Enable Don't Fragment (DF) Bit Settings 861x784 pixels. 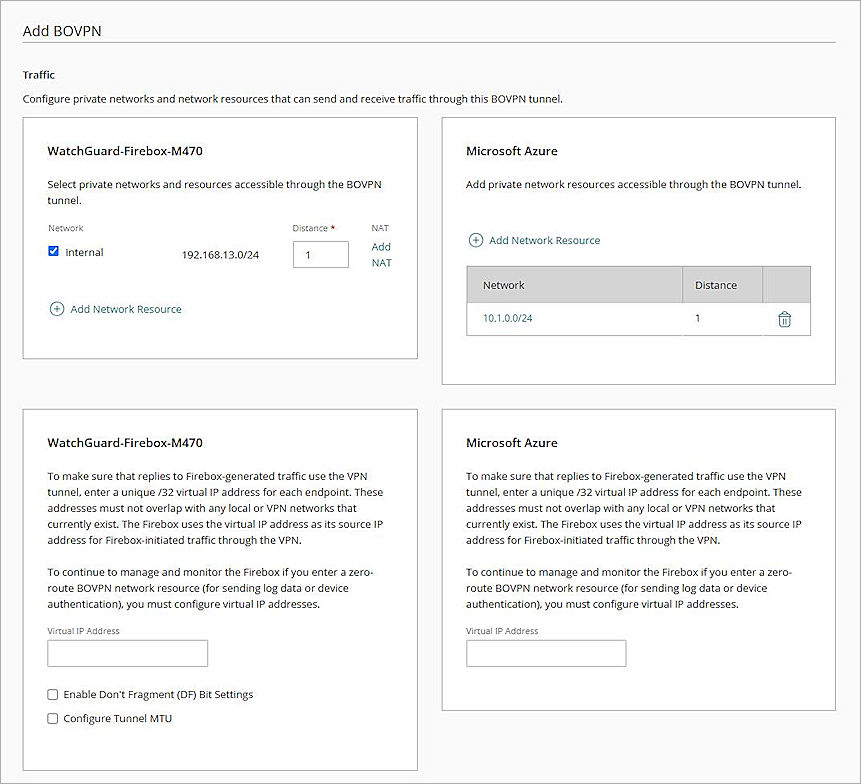coord(53,694)
